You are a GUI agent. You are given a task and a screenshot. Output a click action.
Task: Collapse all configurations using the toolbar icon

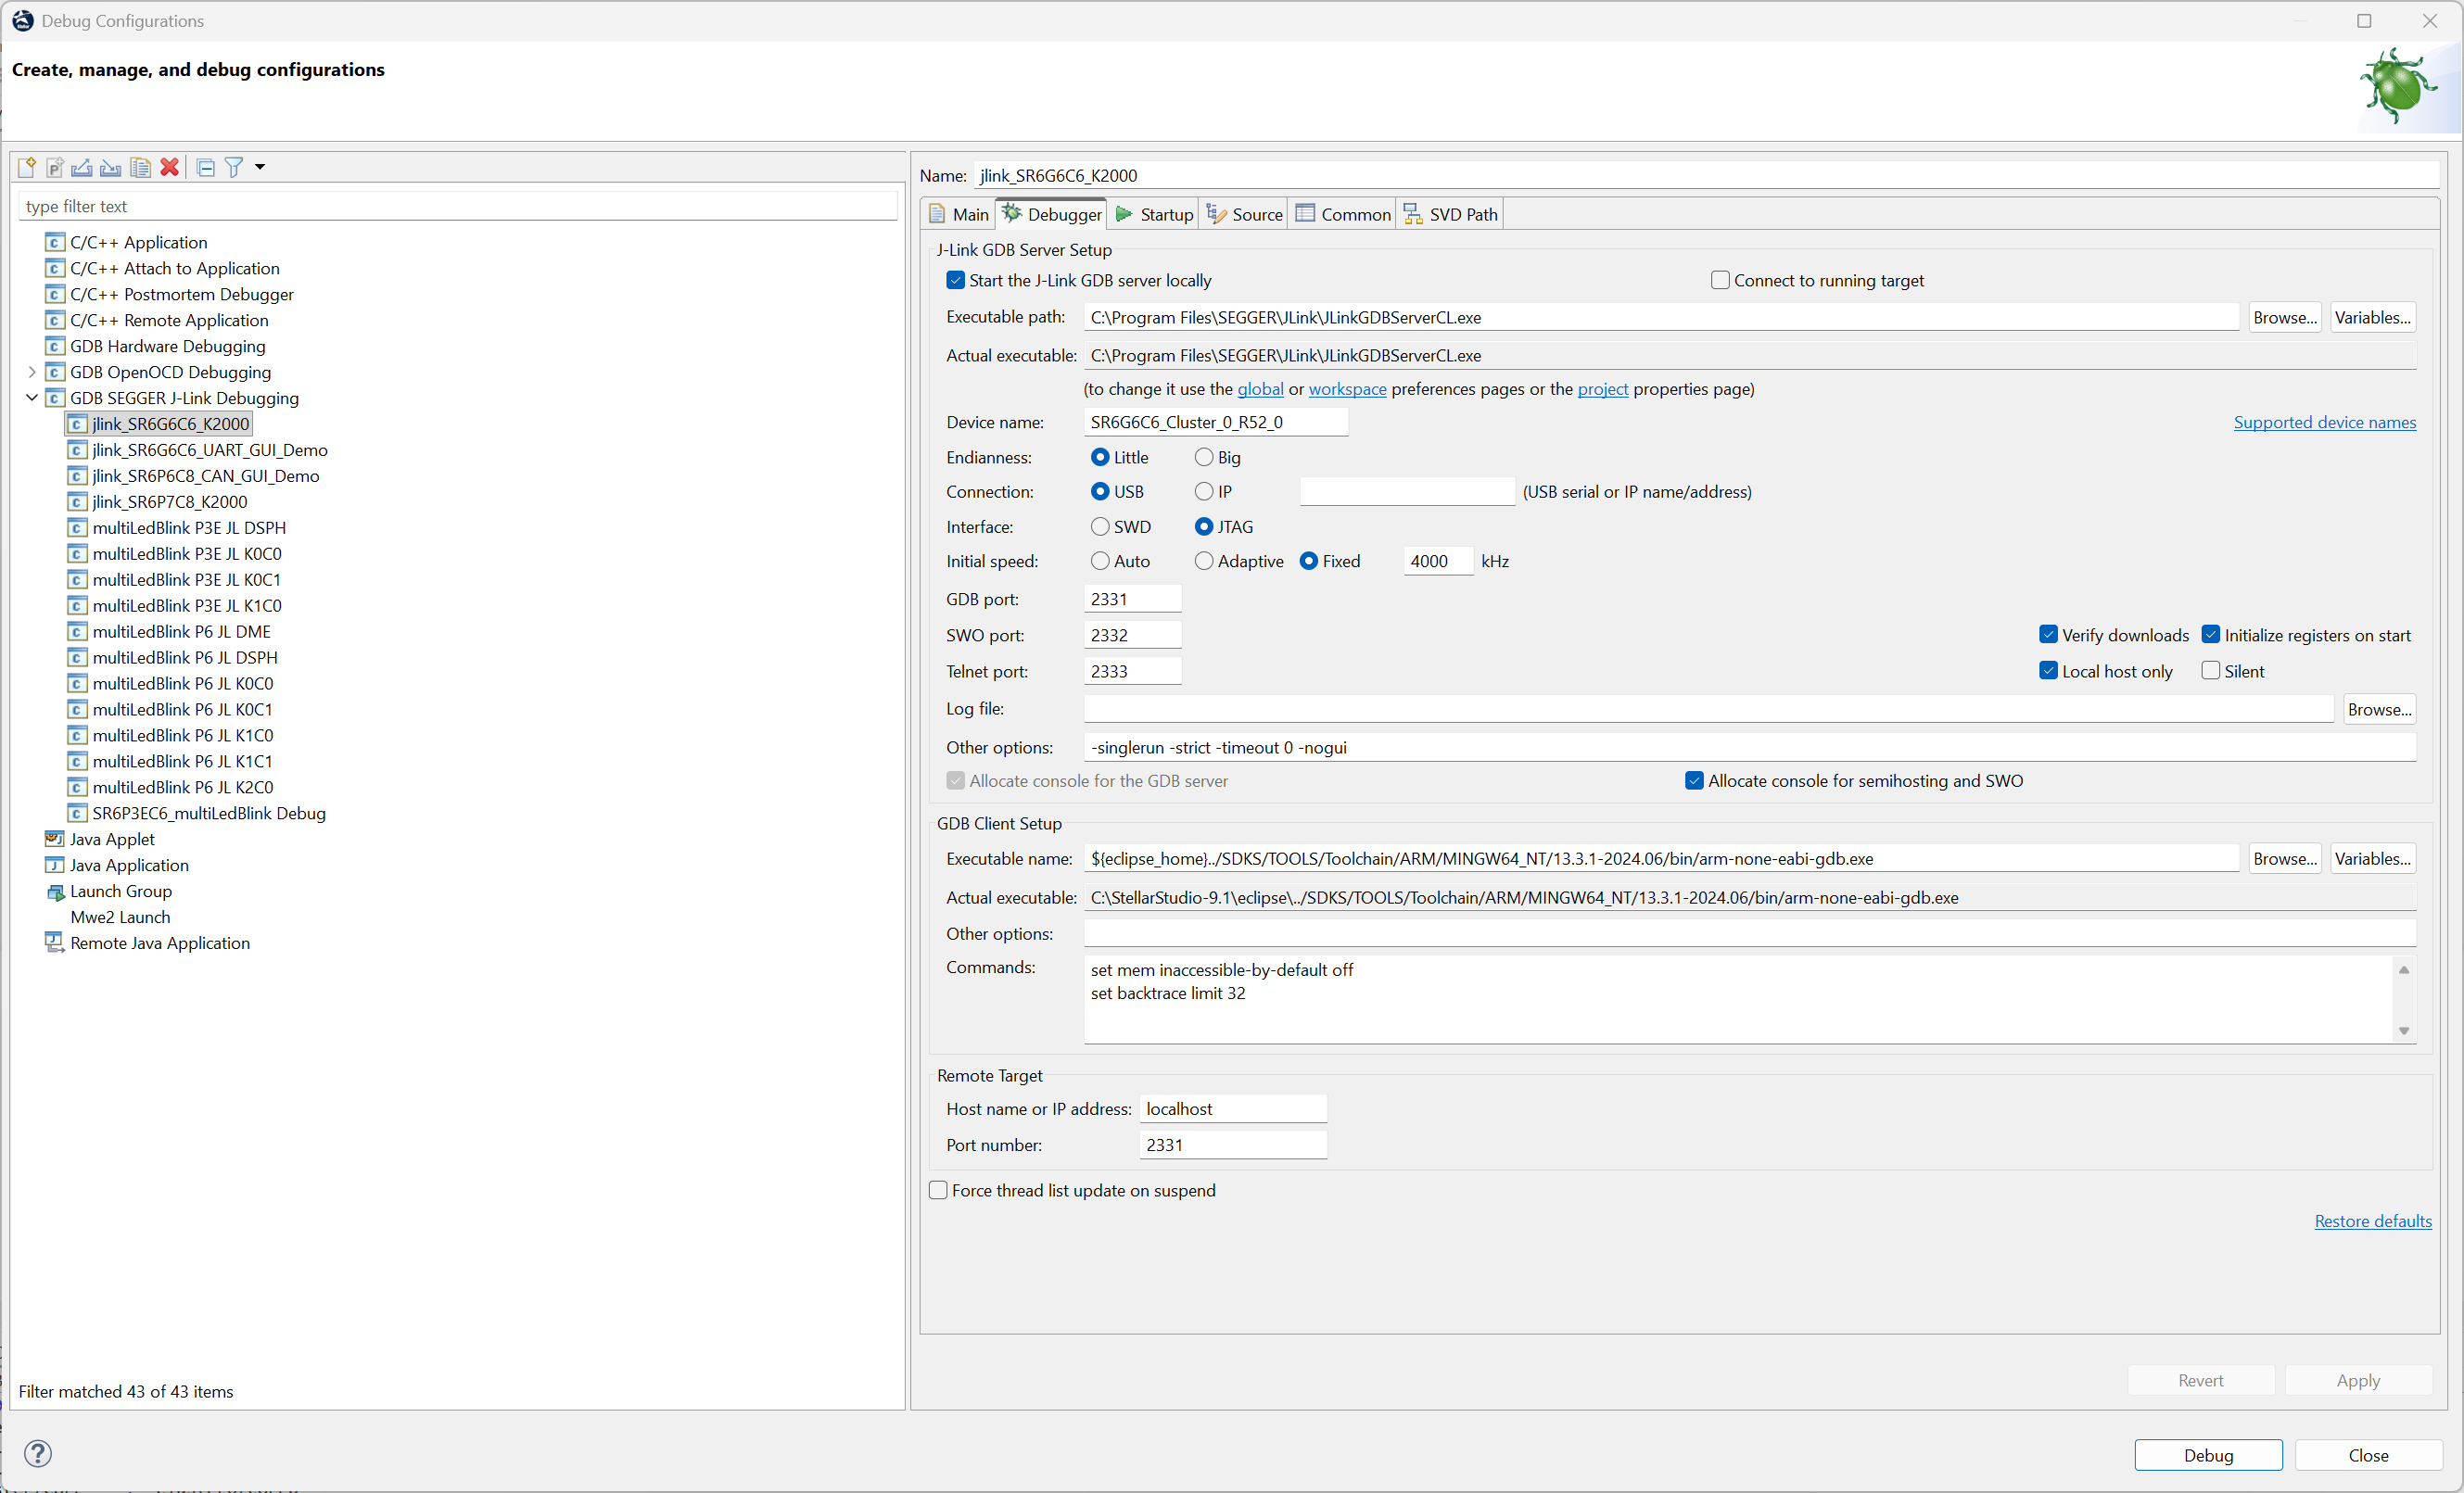(206, 167)
